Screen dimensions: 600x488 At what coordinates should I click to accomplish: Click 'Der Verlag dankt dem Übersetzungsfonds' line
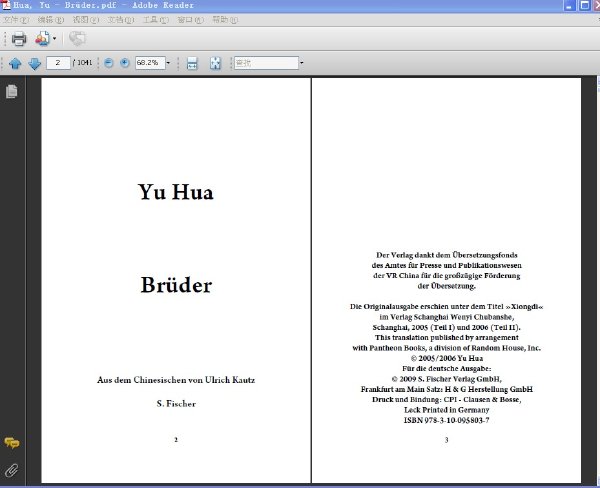[x=447, y=255]
